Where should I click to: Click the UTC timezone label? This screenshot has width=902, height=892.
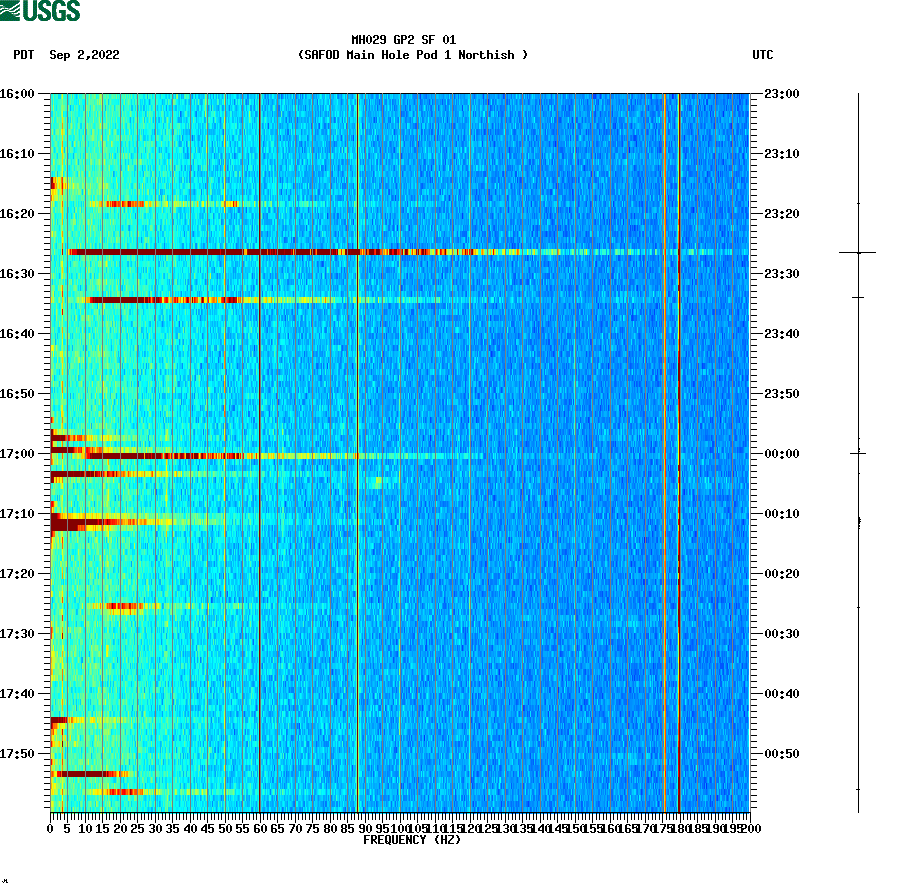[x=765, y=55]
